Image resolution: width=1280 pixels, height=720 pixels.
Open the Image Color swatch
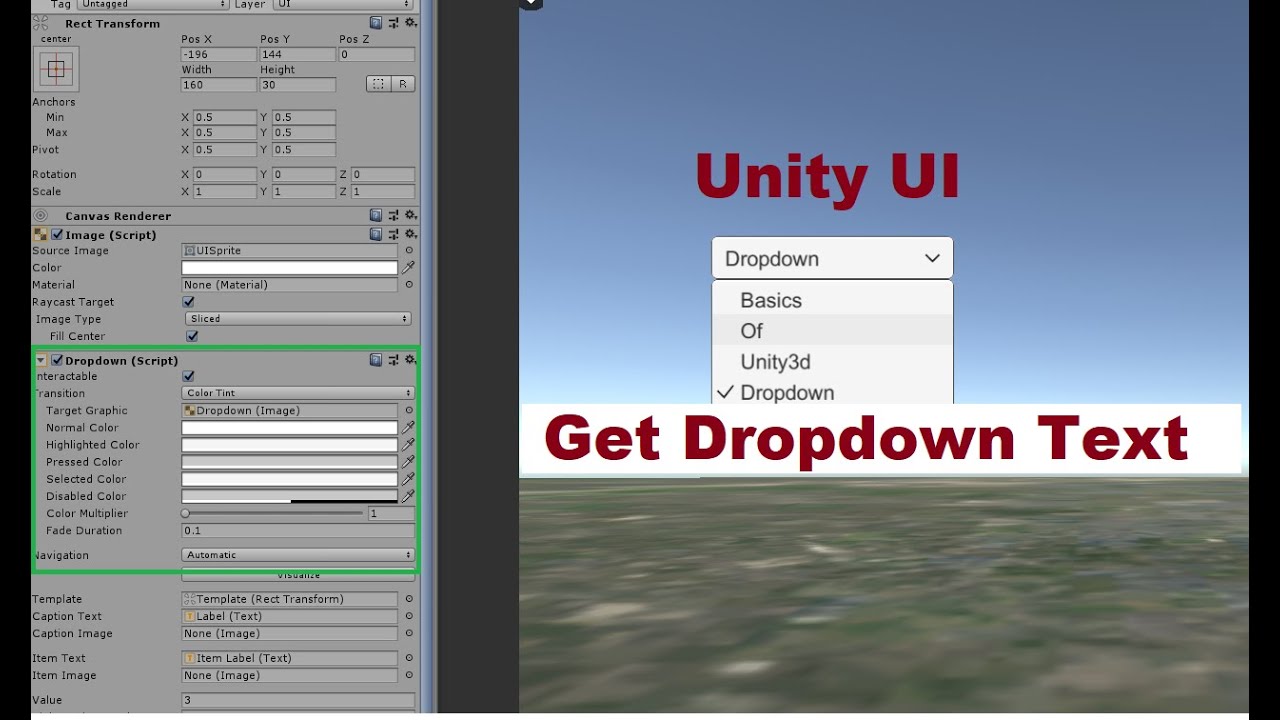(290, 268)
